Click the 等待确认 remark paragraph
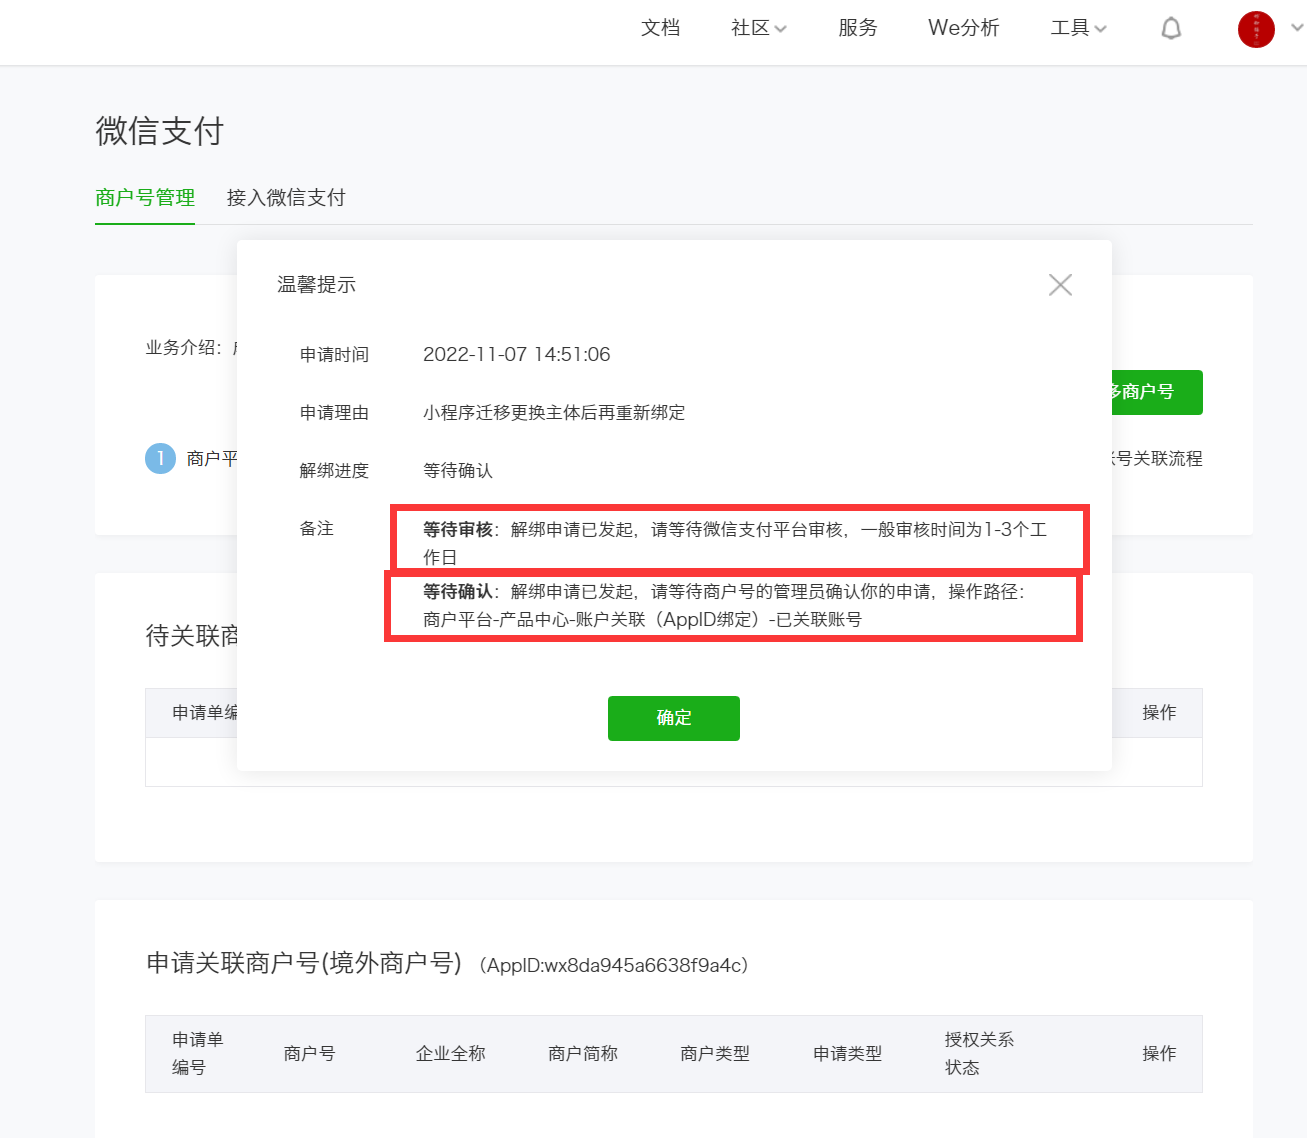Image resolution: width=1307 pixels, height=1138 pixels. coord(724,605)
